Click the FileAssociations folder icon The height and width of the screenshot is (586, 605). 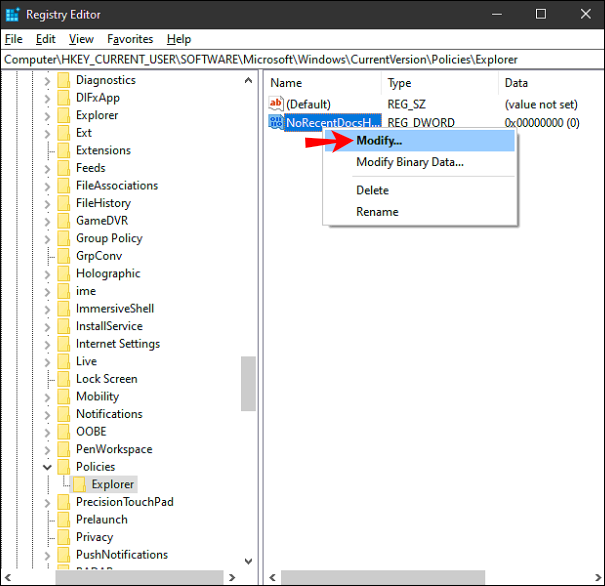pos(64,186)
